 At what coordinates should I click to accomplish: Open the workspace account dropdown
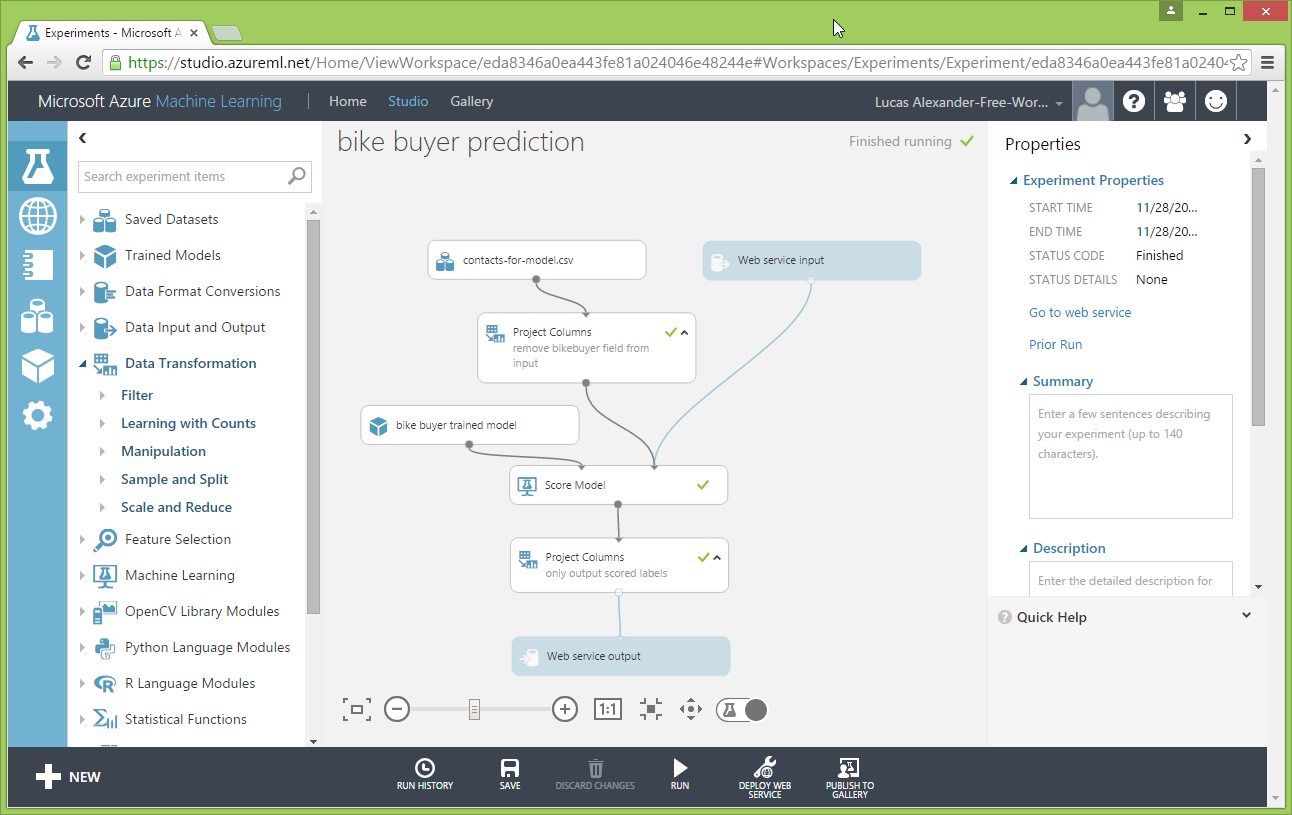pyautogui.click(x=969, y=102)
